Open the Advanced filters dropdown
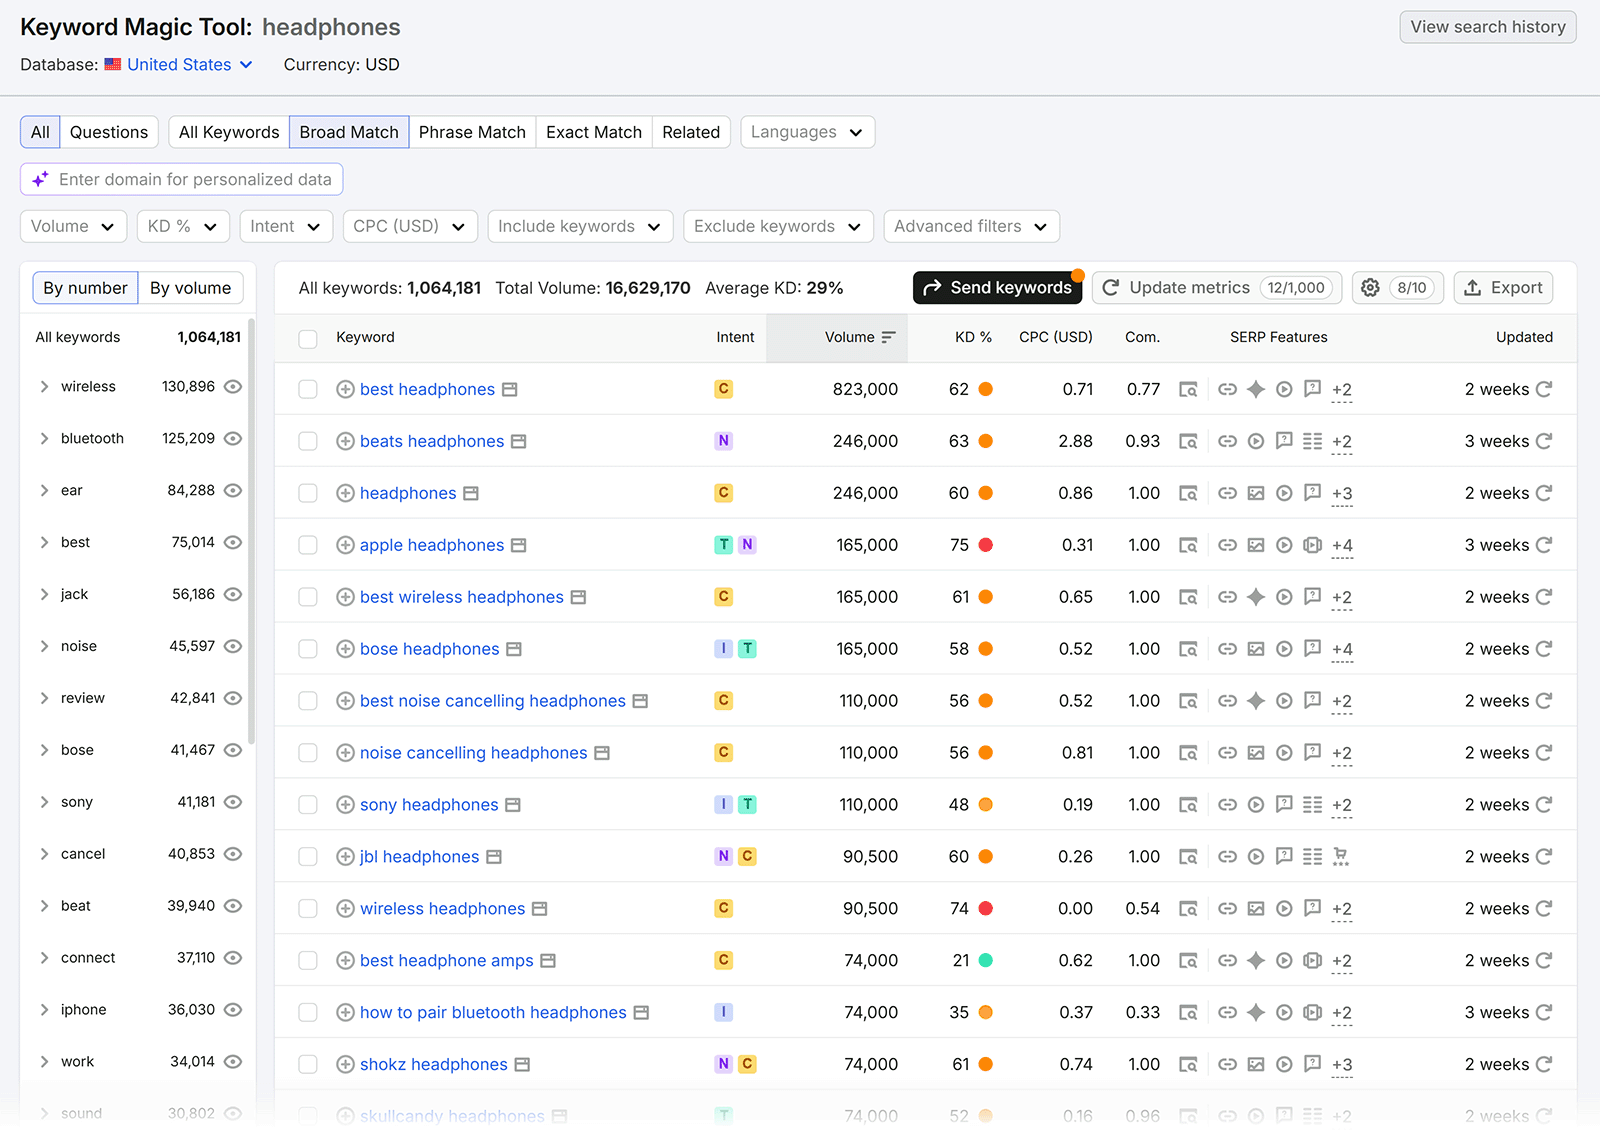This screenshot has width=1600, height=1133. (971, 226)
